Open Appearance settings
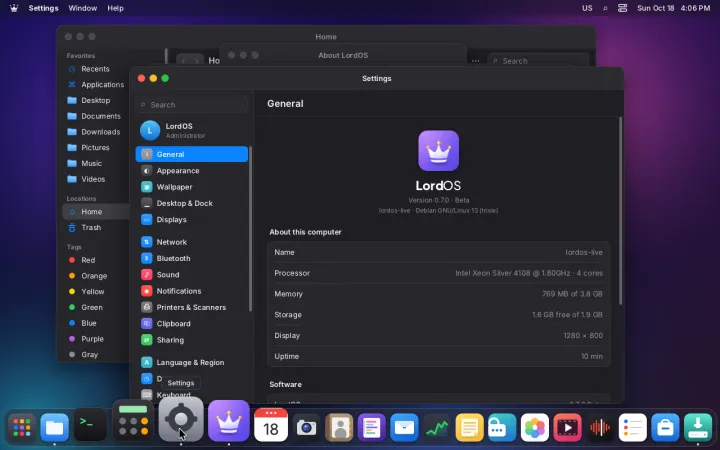The height and width of the screenshot is (450, 720). pos(191,171)
